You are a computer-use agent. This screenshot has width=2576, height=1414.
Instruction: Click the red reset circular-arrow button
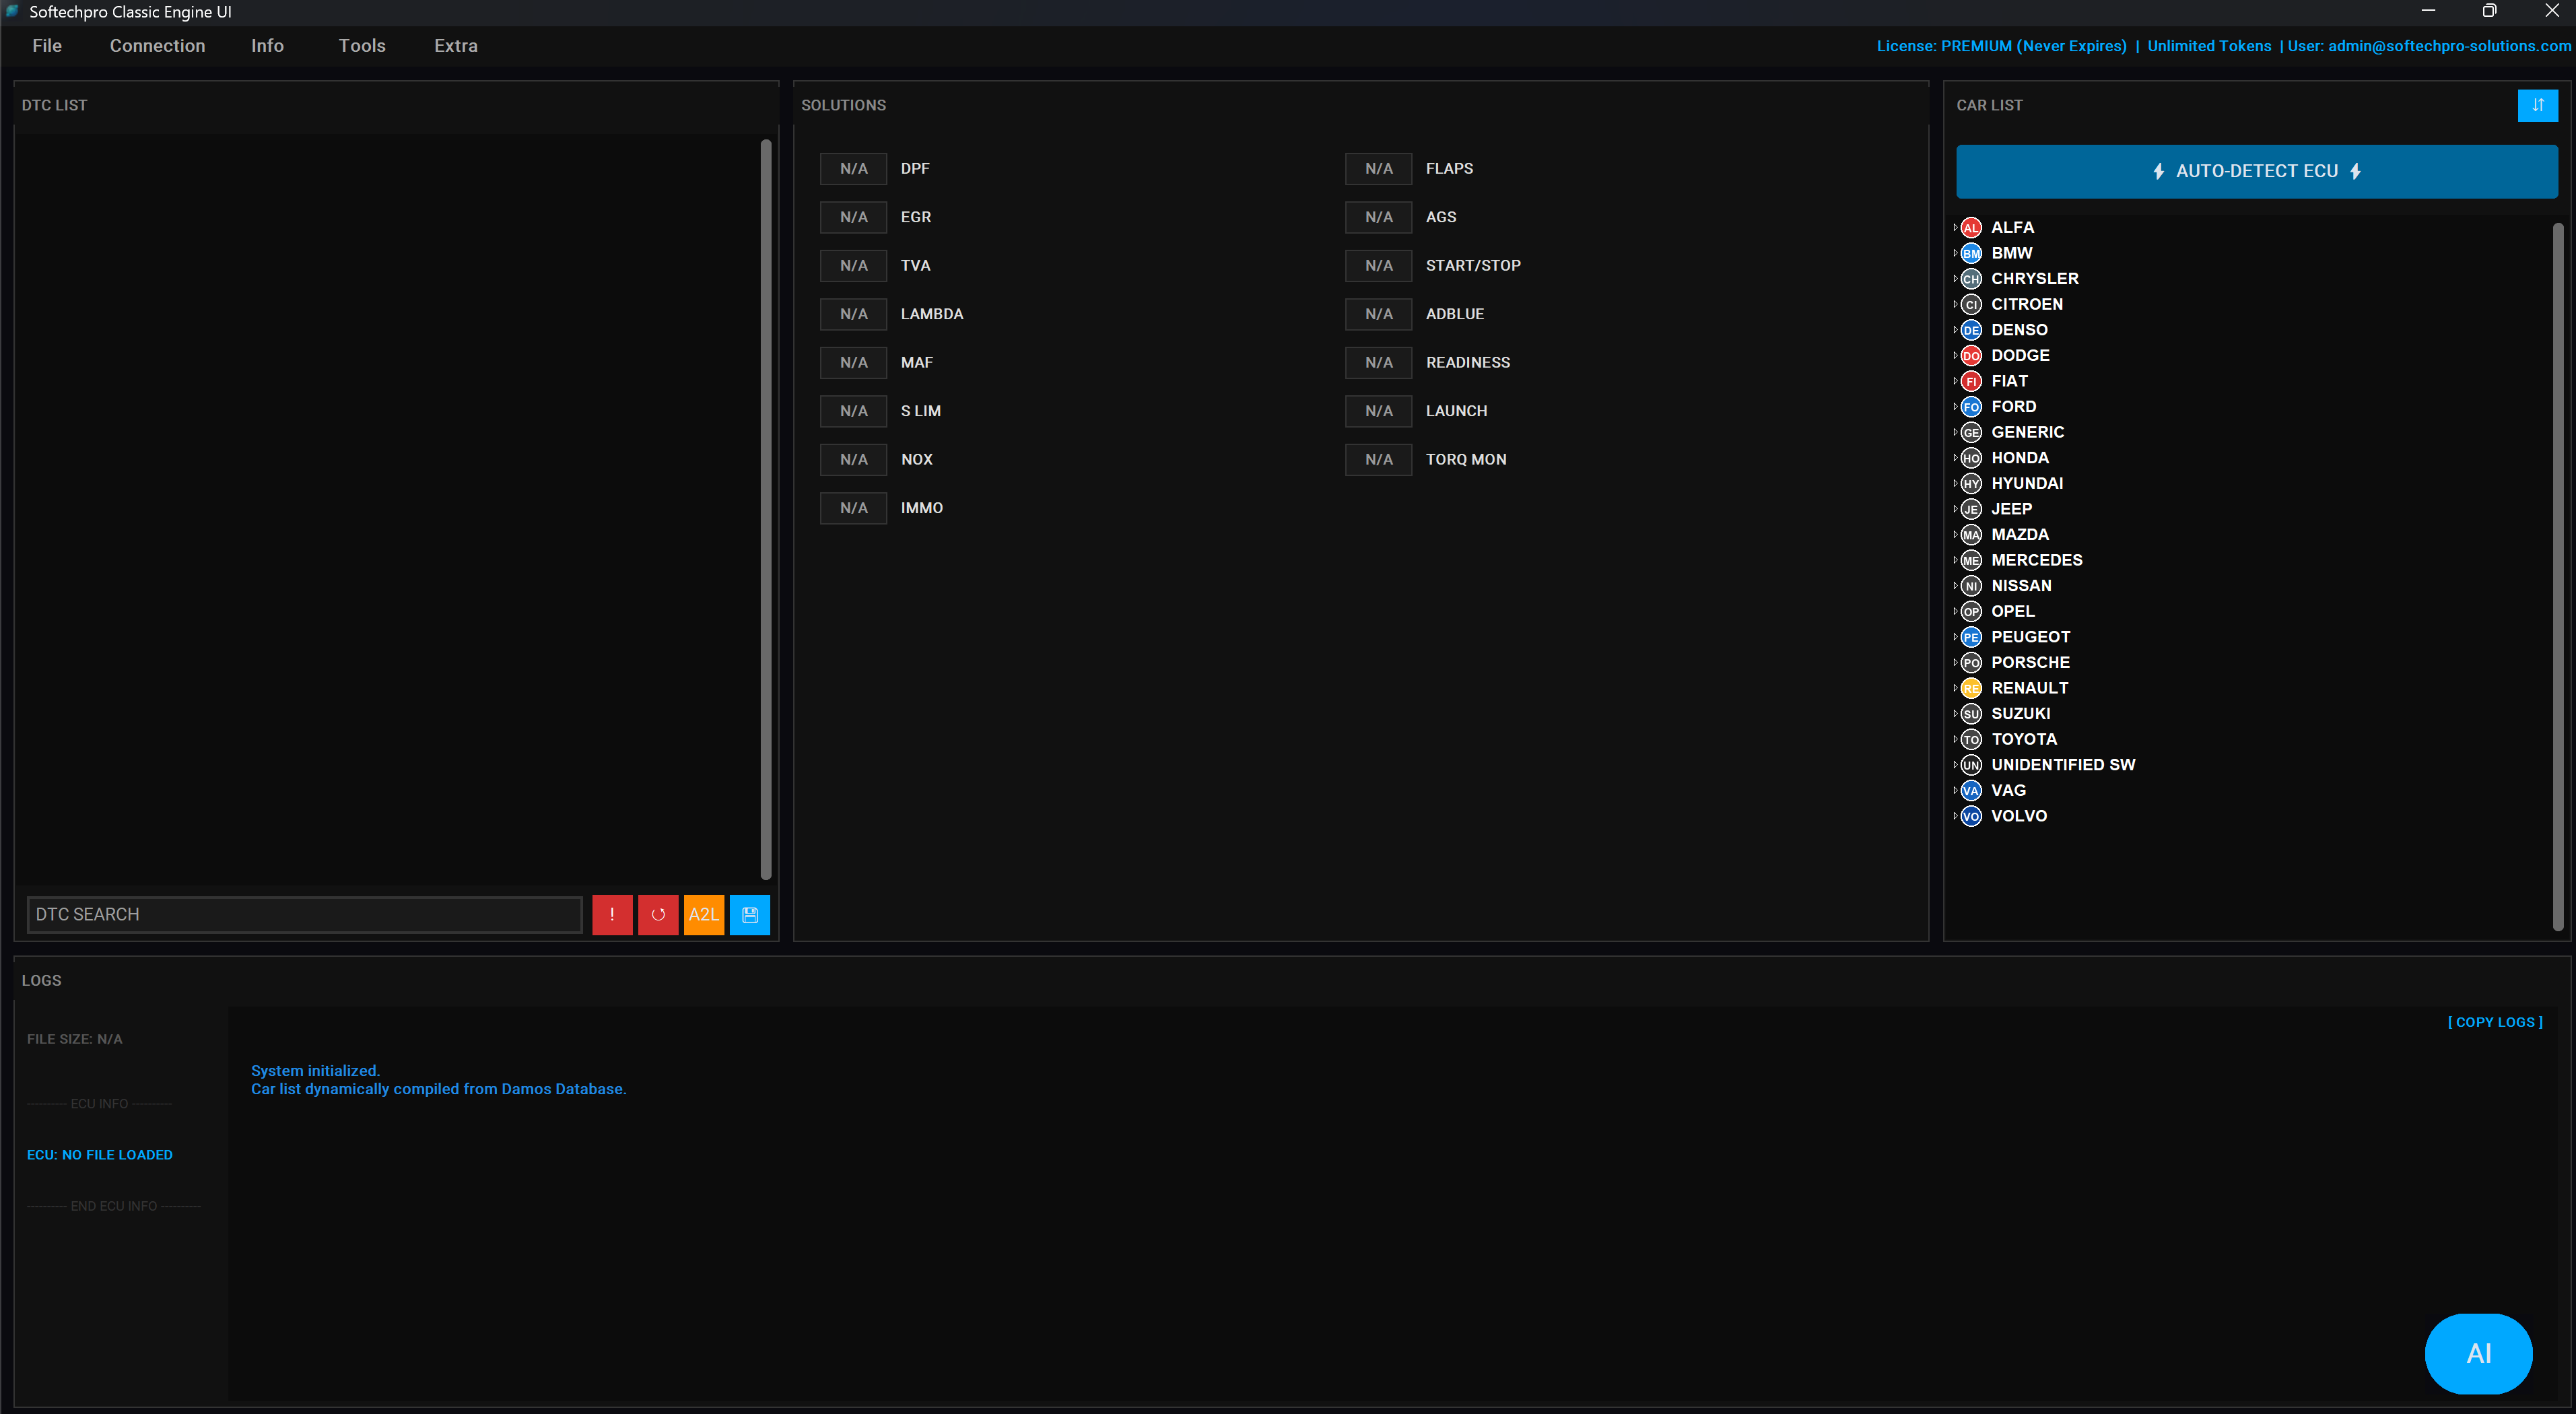coord(658,914)
